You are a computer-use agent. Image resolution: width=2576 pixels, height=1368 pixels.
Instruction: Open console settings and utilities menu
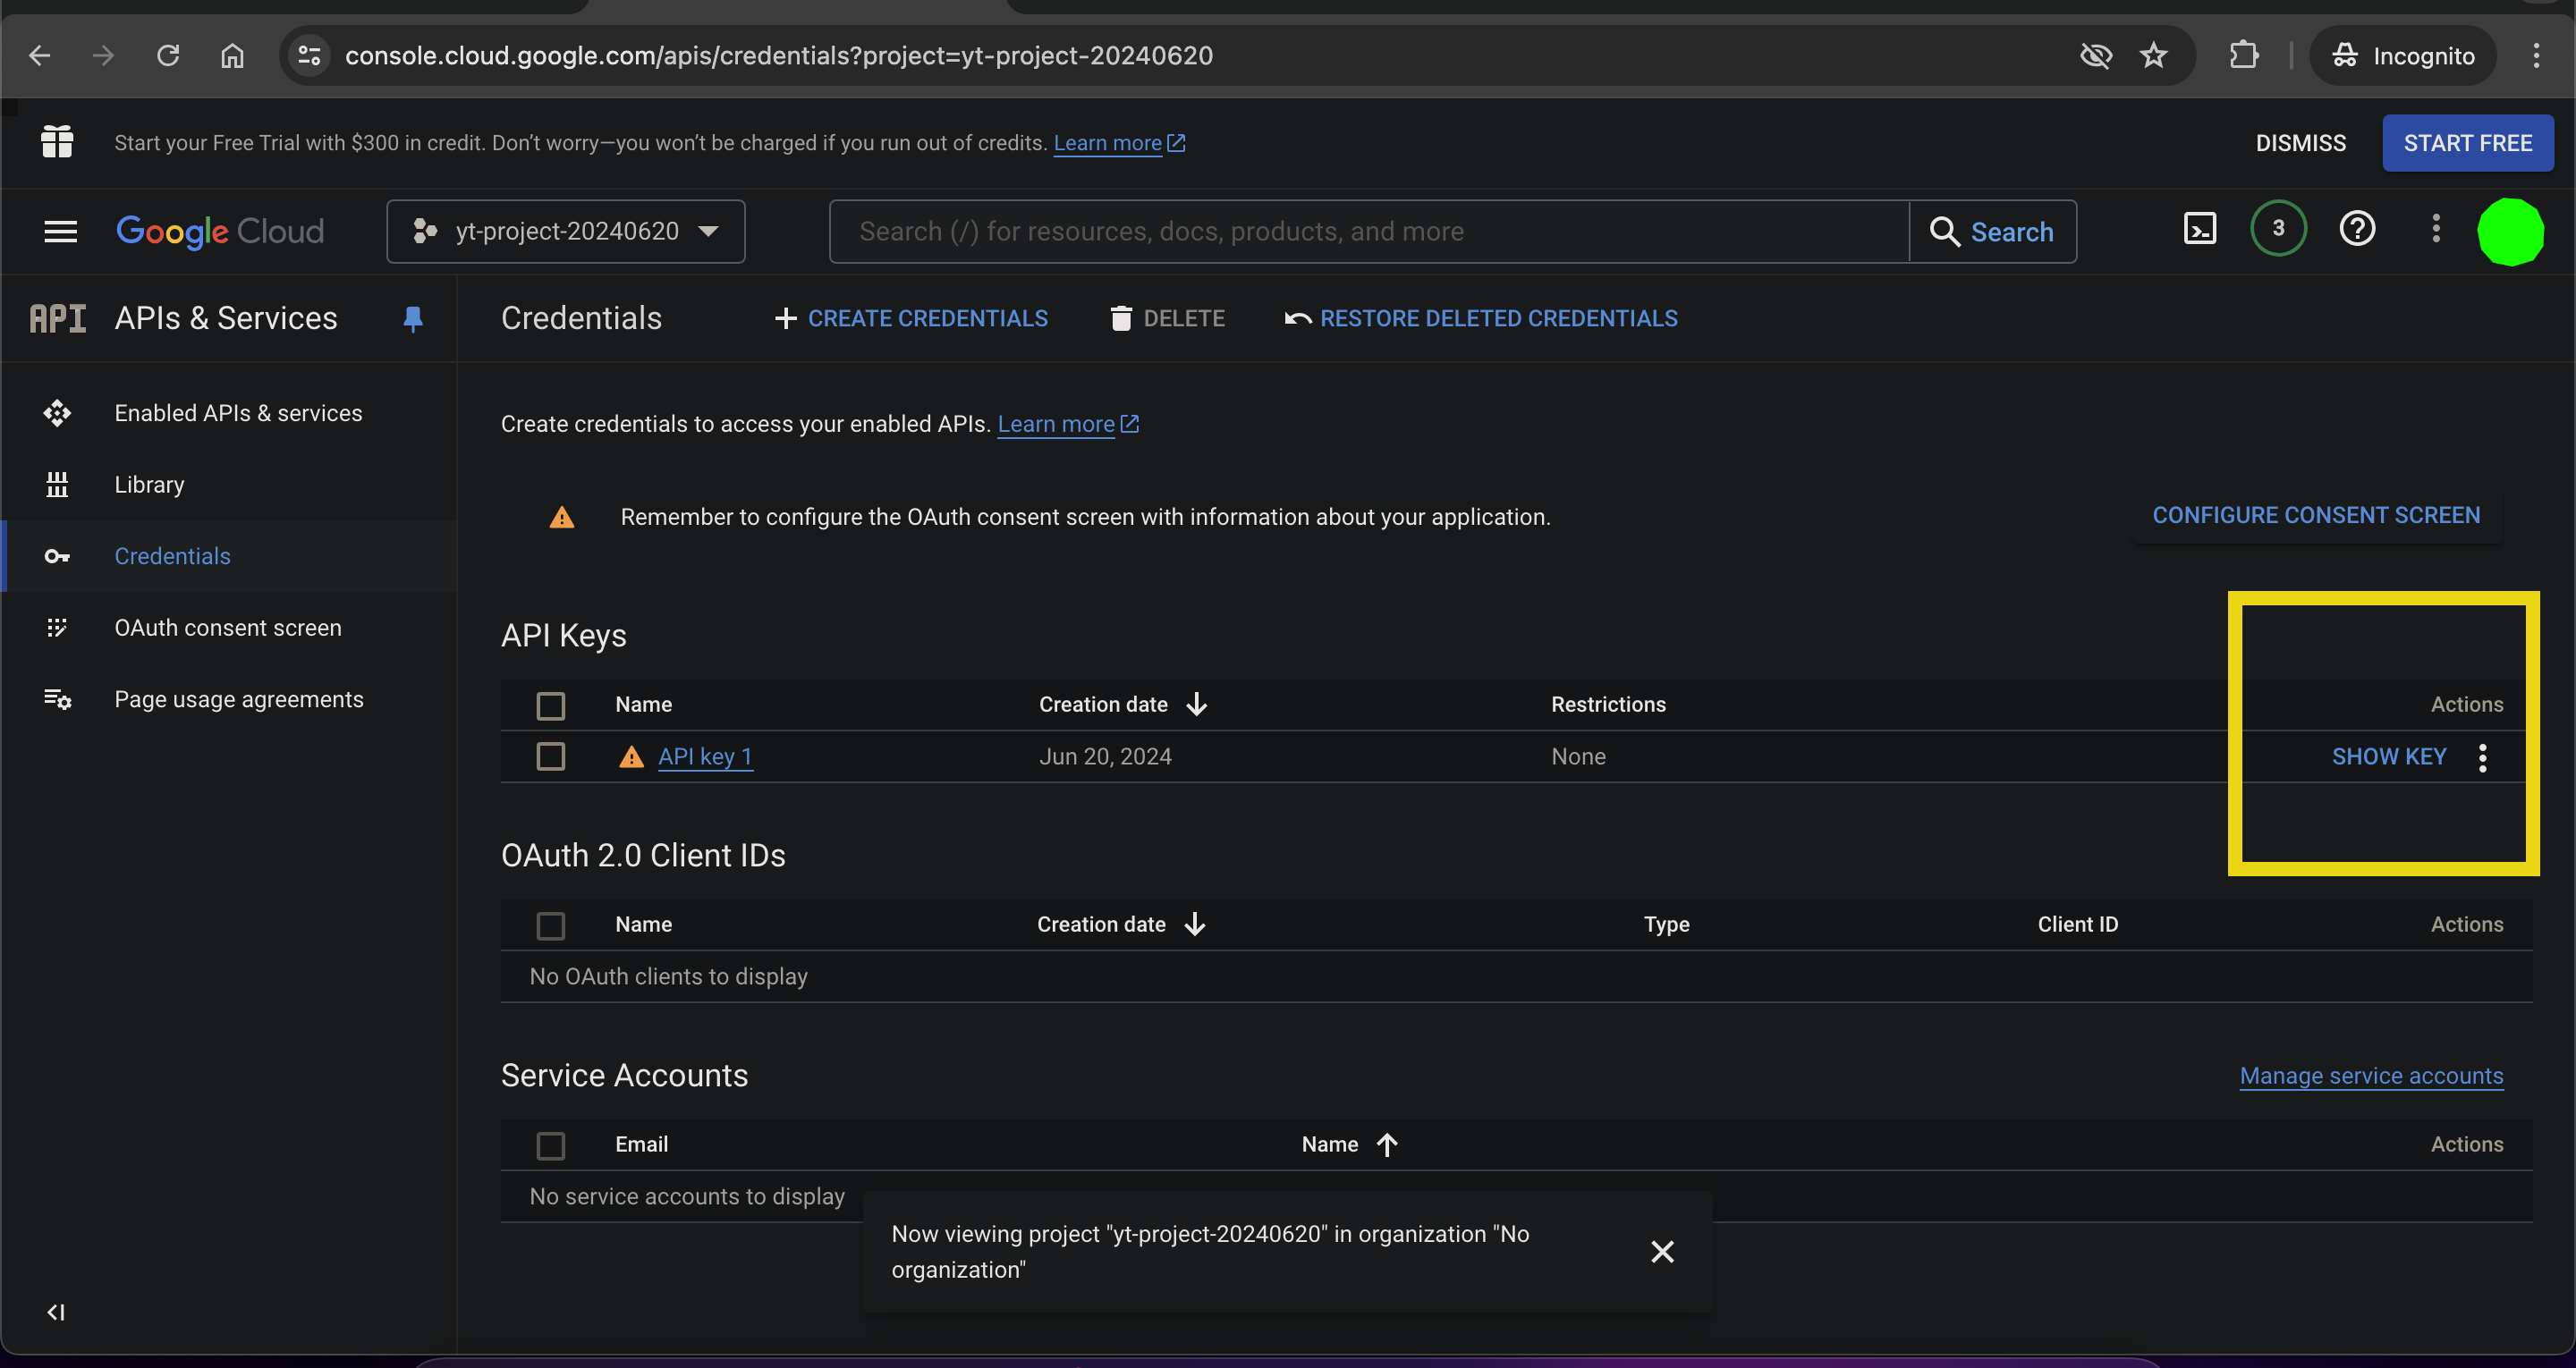click(x=2436, y=230)
